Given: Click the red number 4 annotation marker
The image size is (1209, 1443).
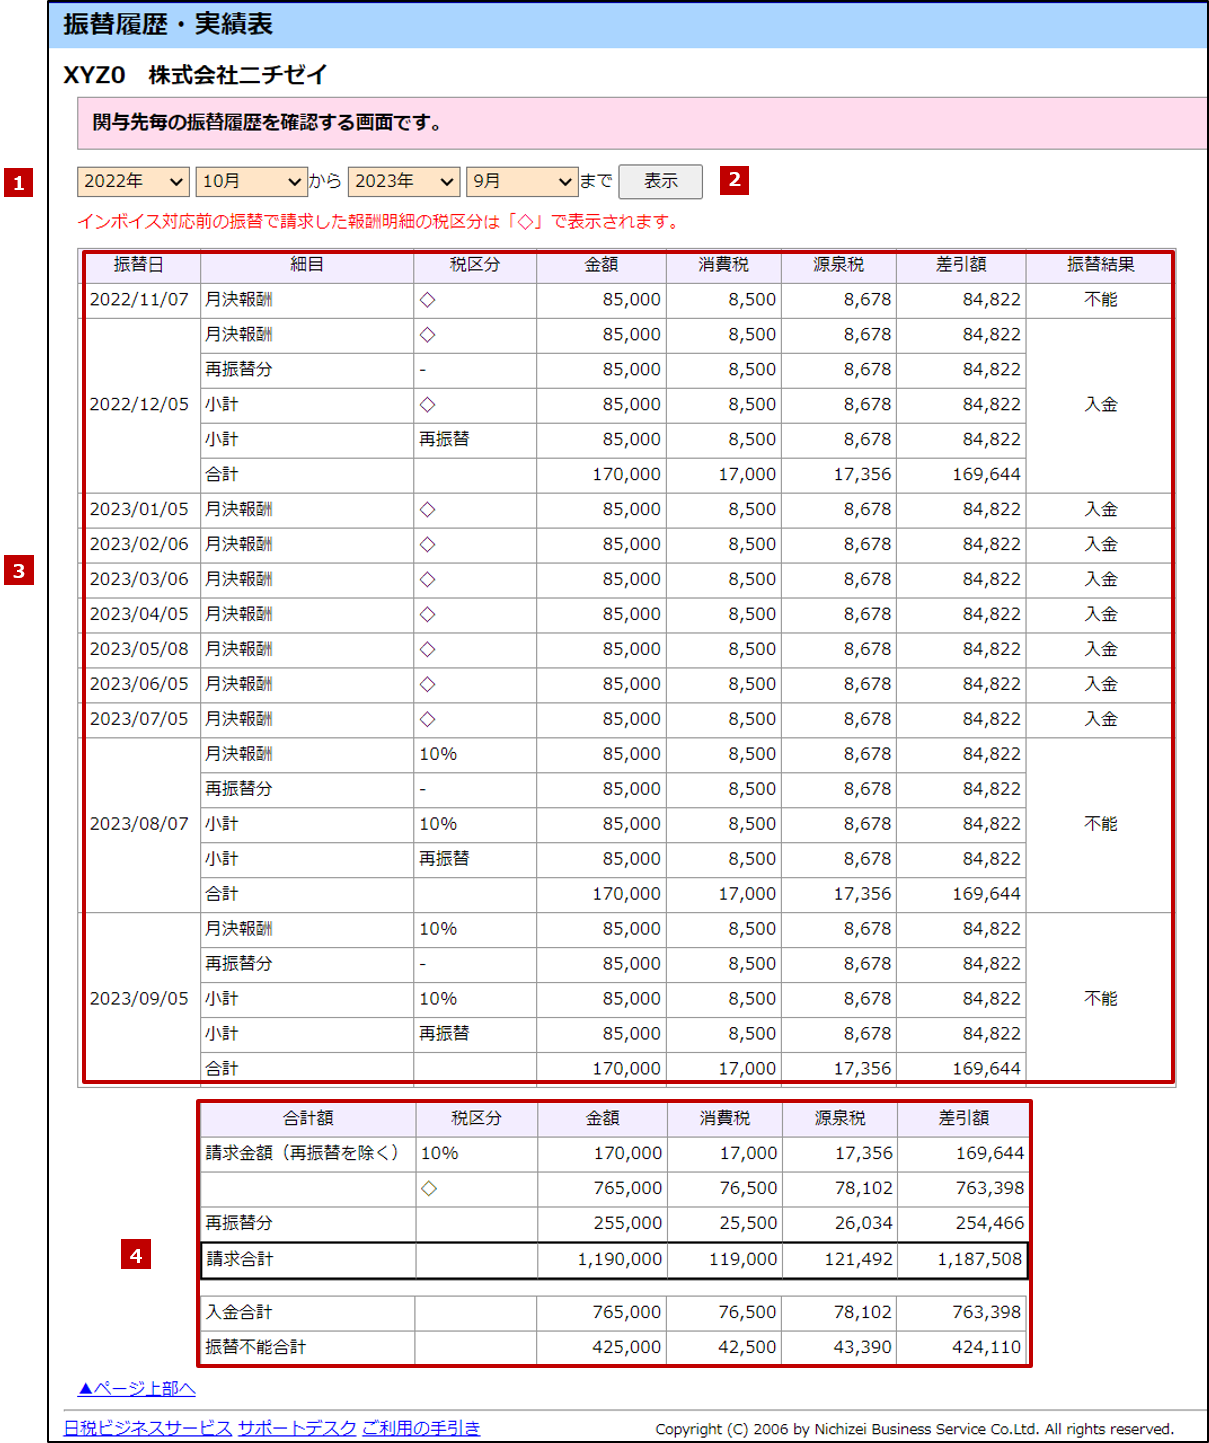Looking at the screenshot, I should point(136,1255).
